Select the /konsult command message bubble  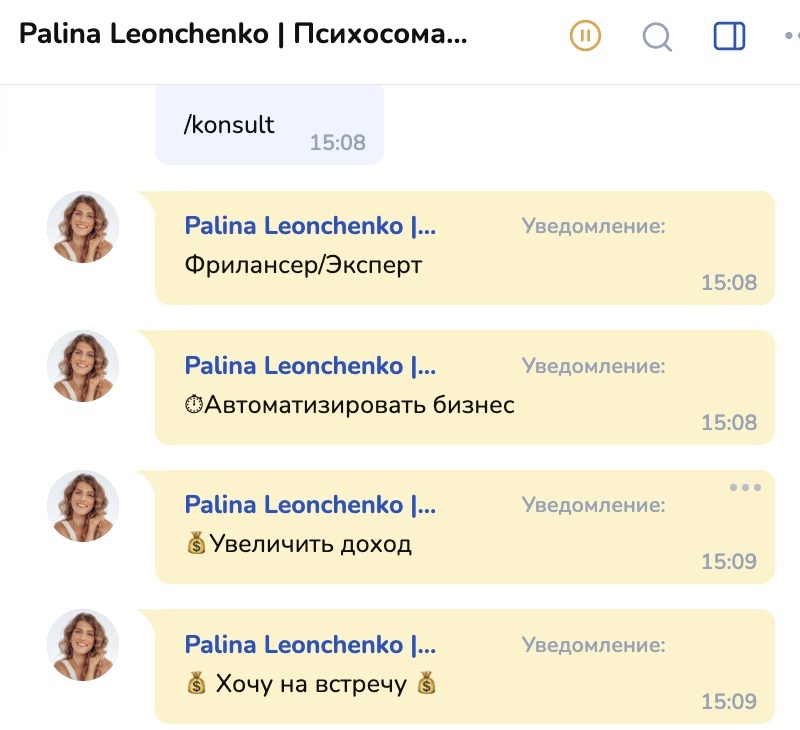pyautogui.click(x=269, y=125)
